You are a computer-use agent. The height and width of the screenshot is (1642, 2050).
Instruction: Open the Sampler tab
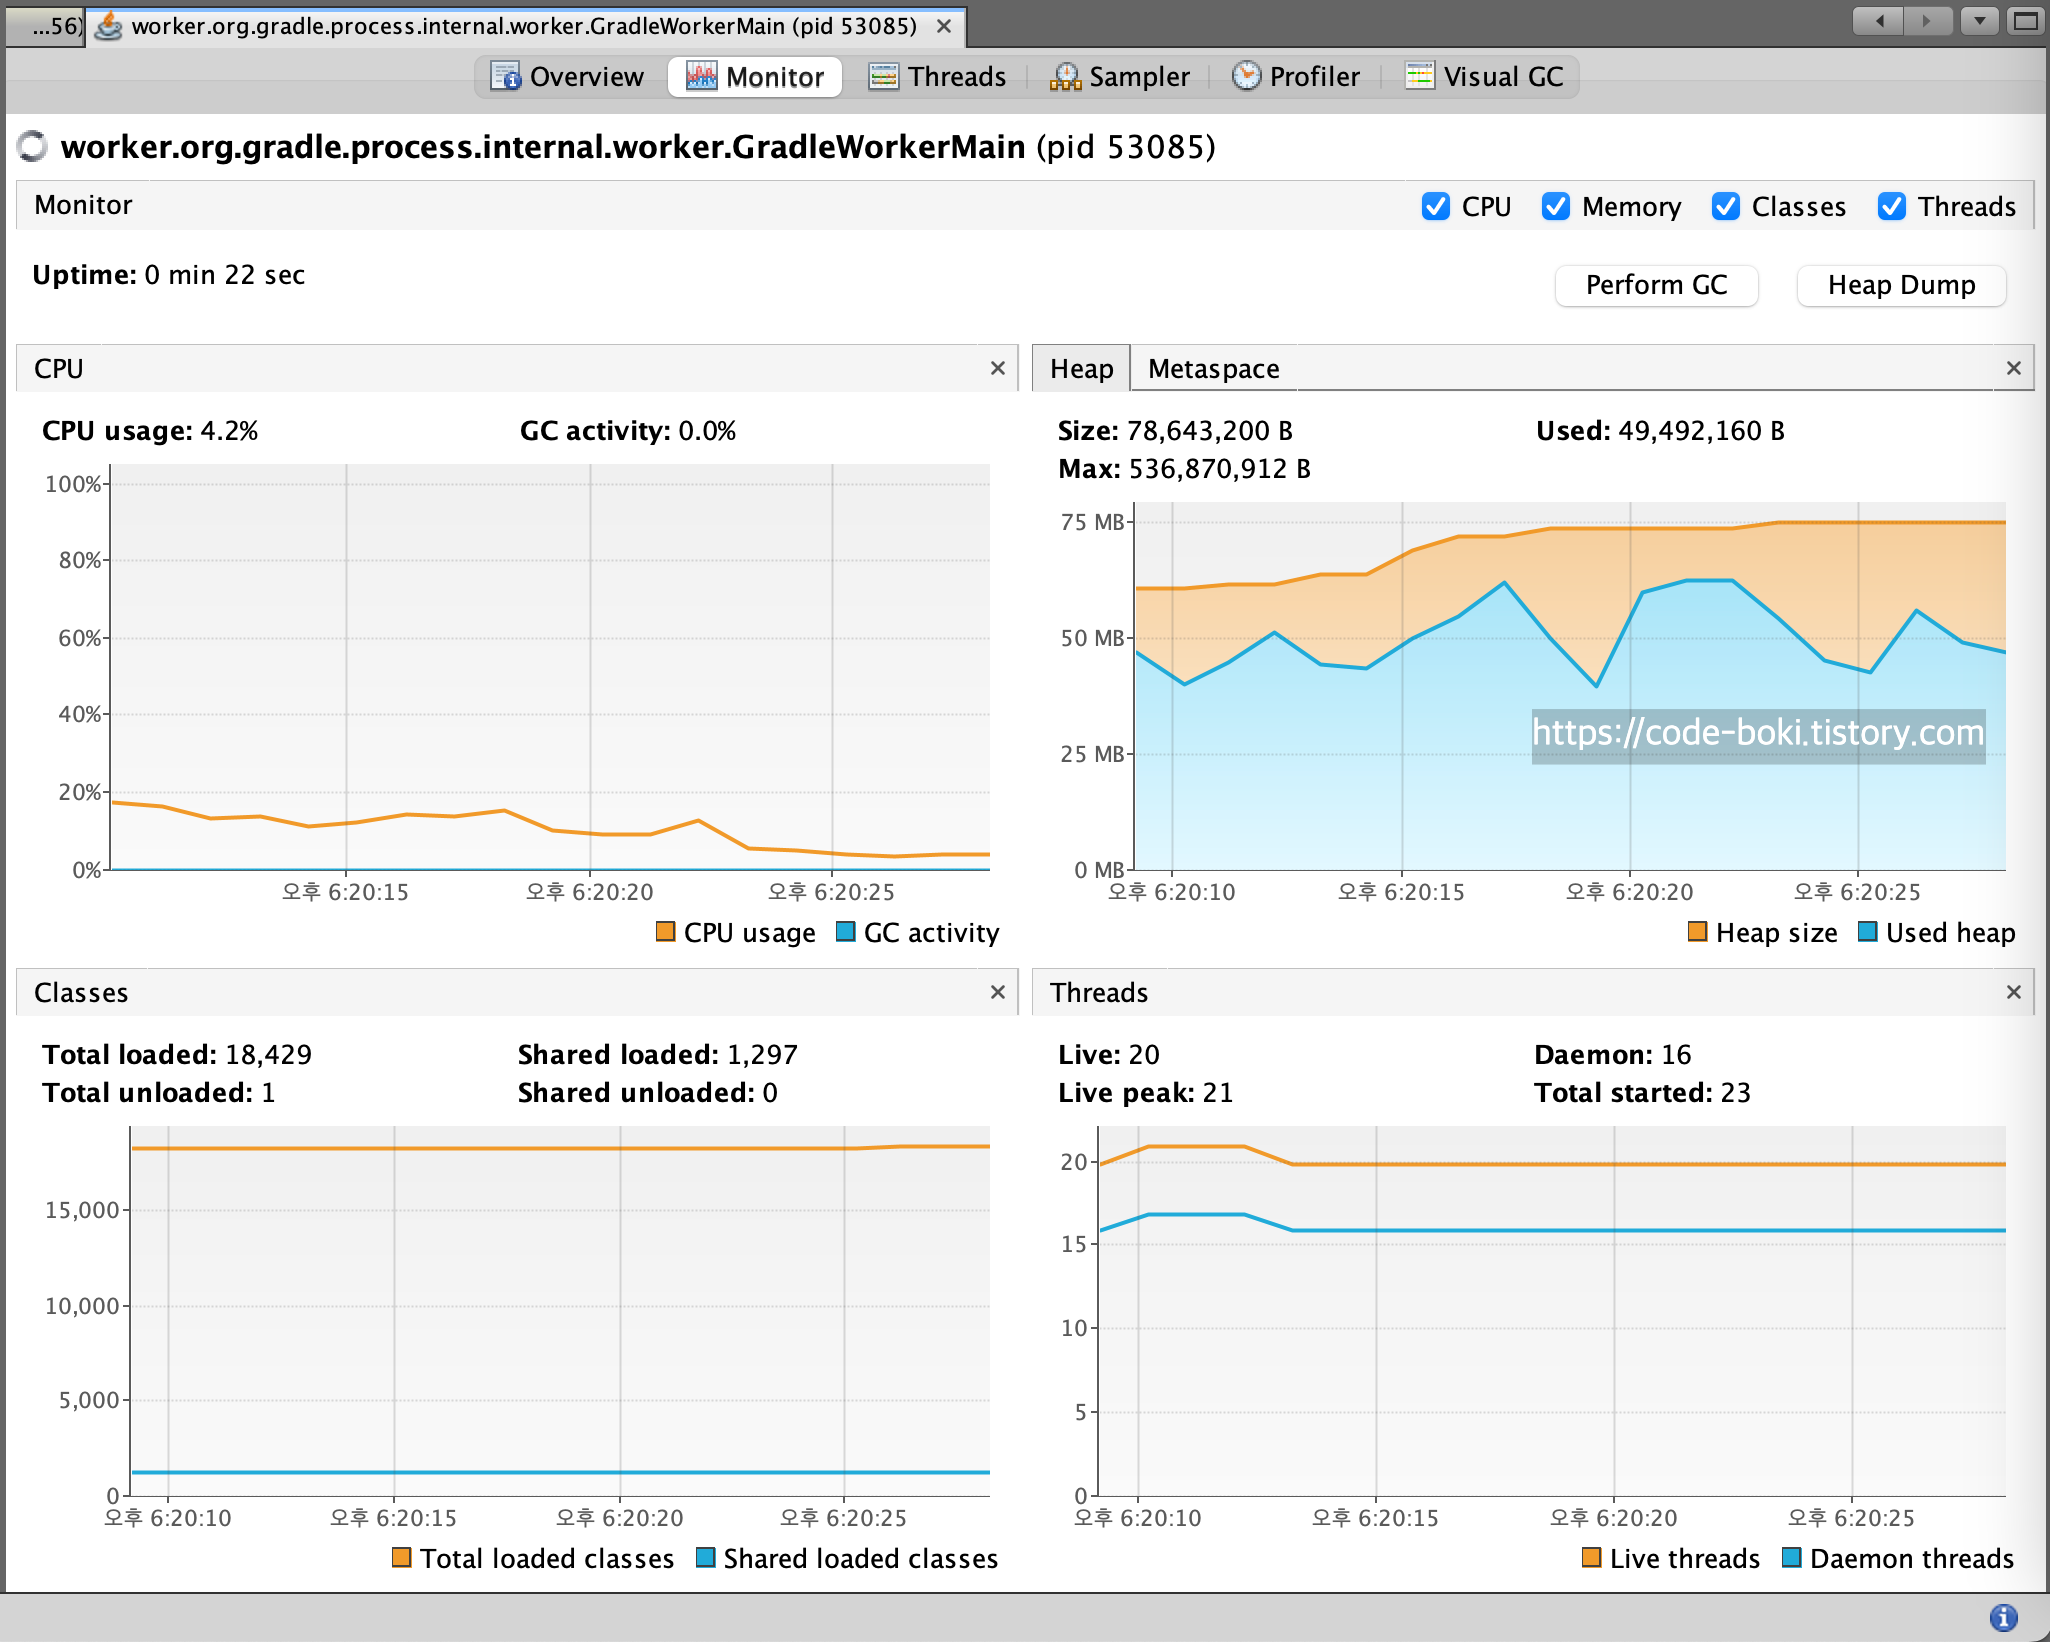point(1120,77)
